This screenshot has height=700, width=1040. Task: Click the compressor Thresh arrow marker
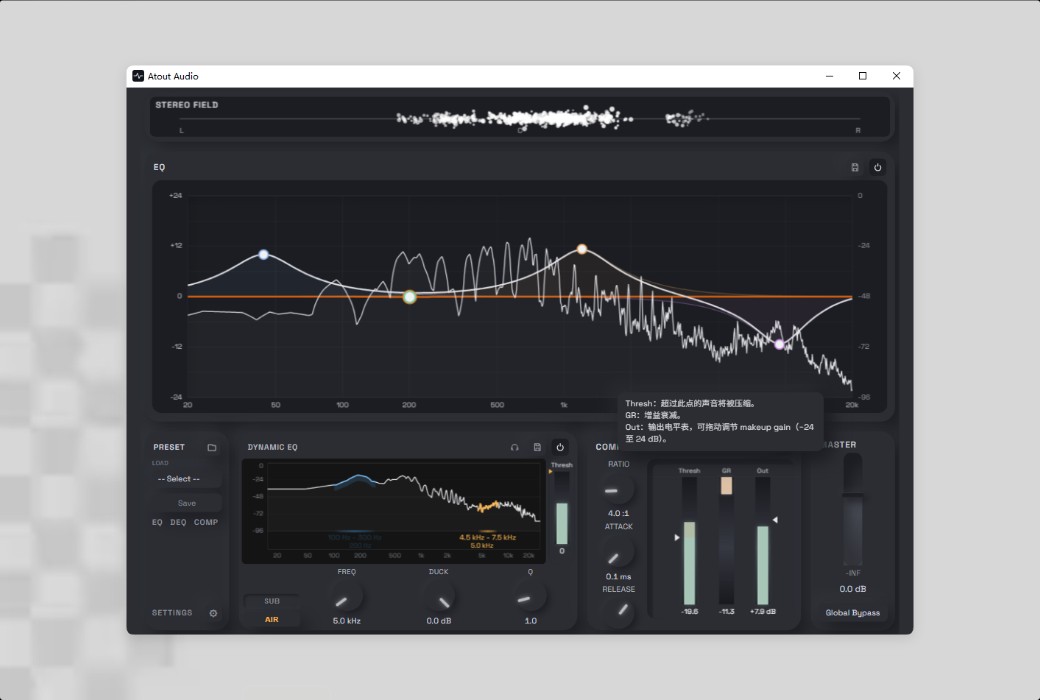click(x=677, y=537)
